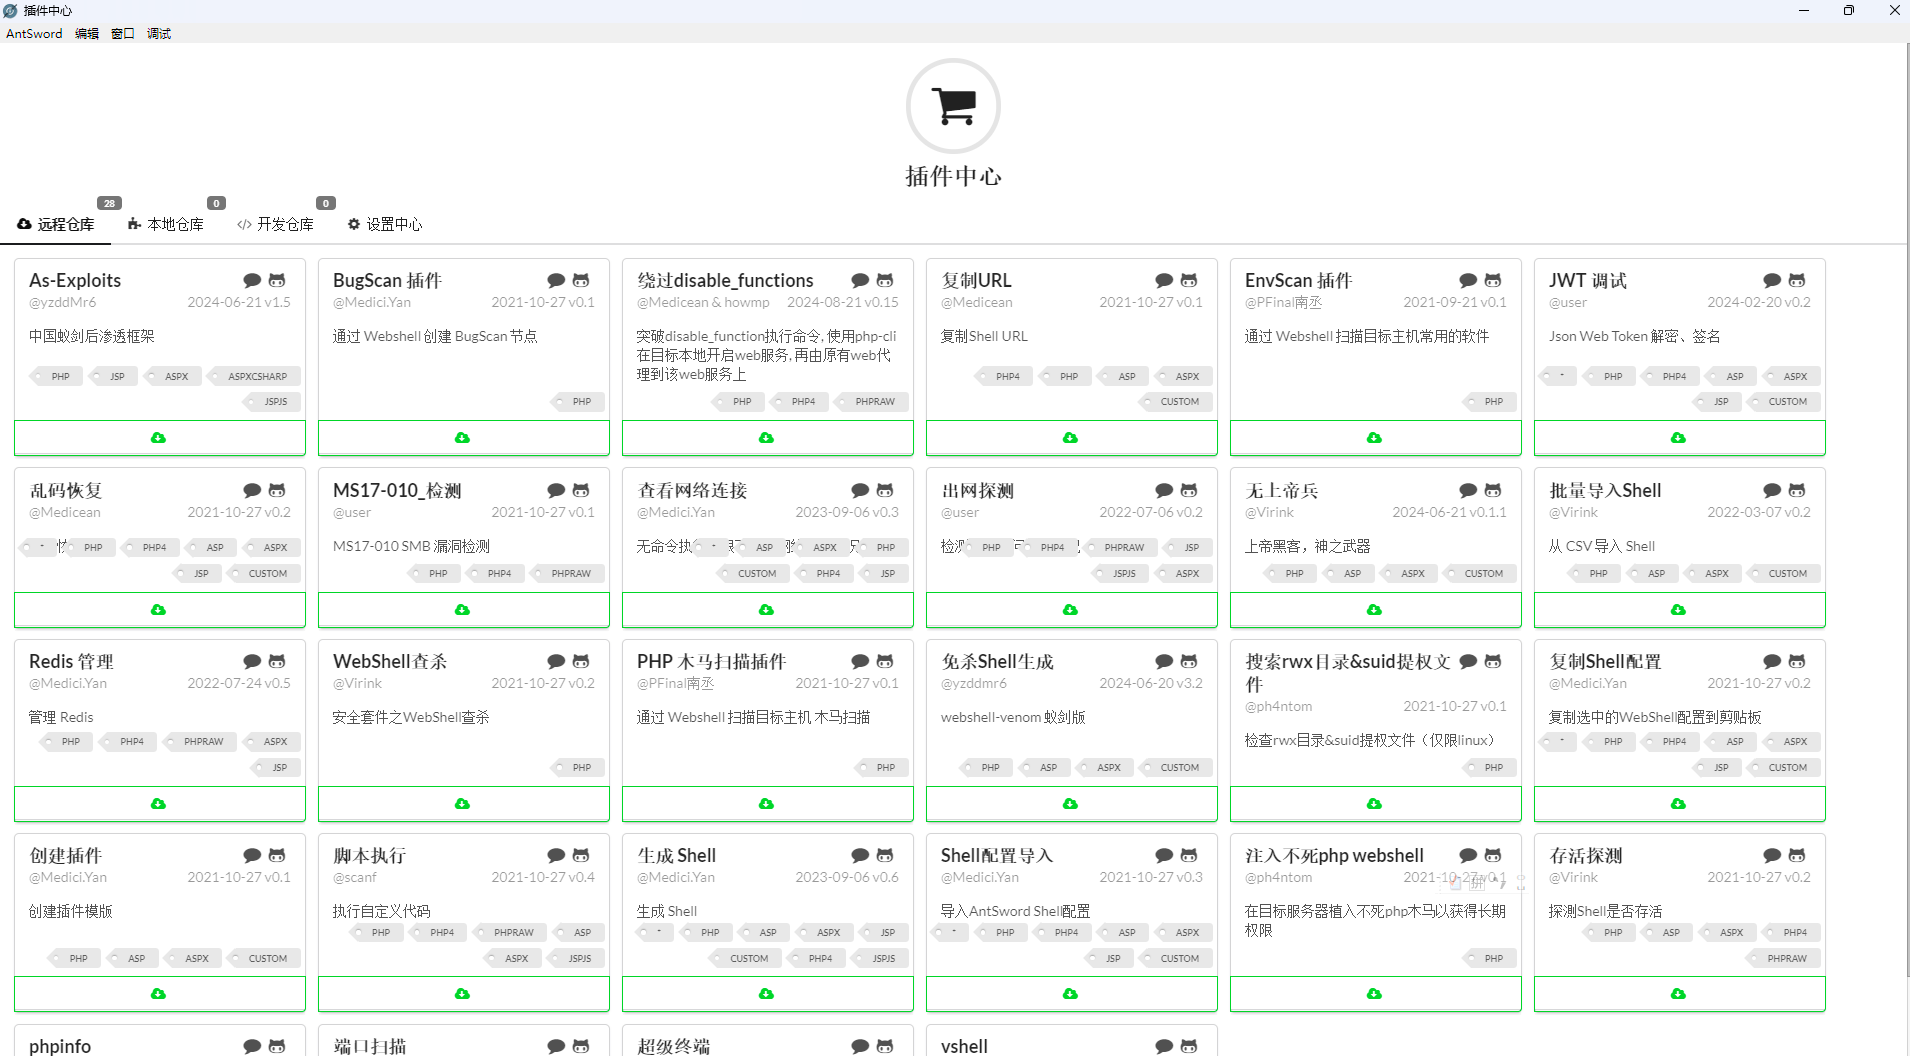The height and width of the screenshot is (1056, 1910).
Task: Click the ASPXCSHARP tag on As-Exploits
Action: [256, 377]
